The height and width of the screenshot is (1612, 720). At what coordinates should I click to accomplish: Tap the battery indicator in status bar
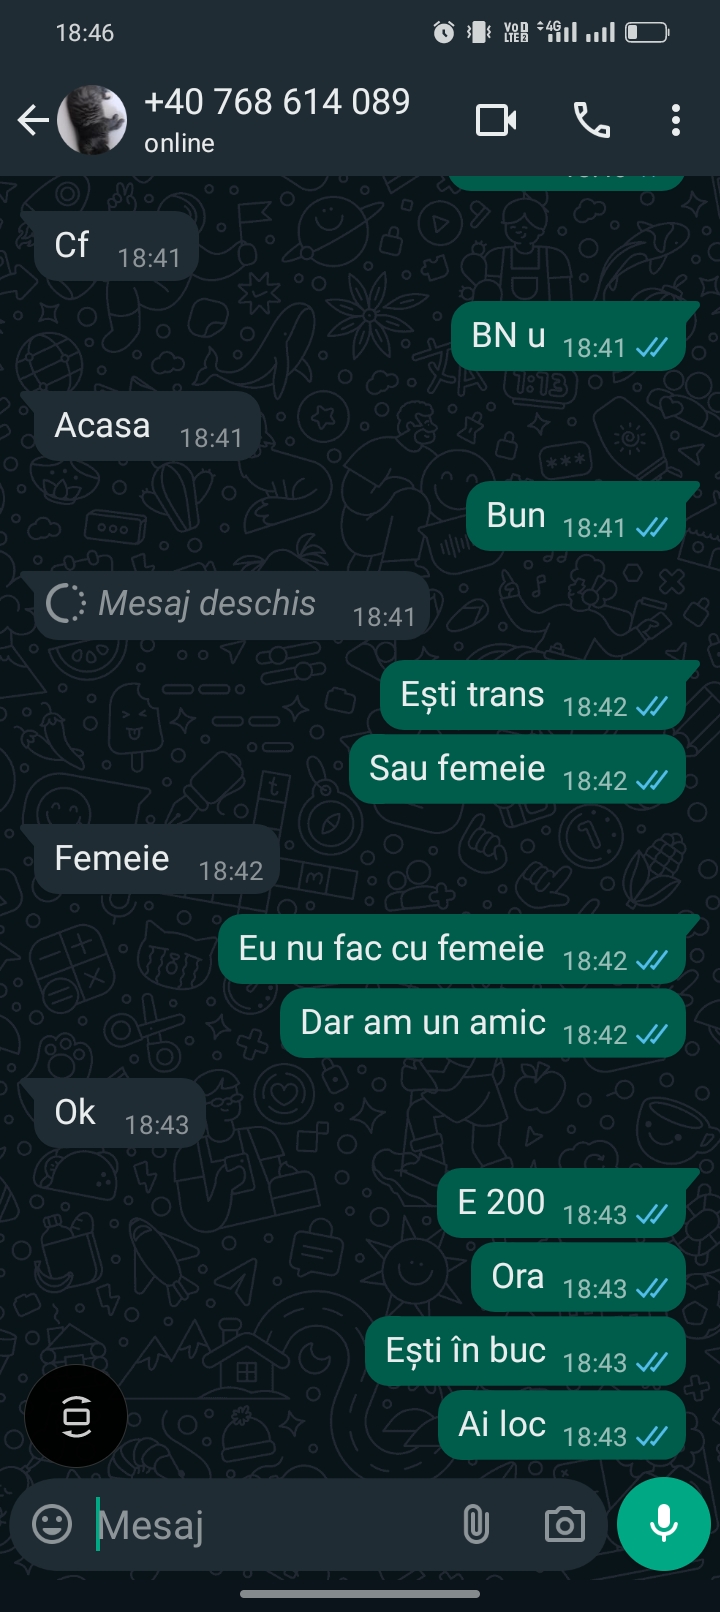(x=648, y=31)
